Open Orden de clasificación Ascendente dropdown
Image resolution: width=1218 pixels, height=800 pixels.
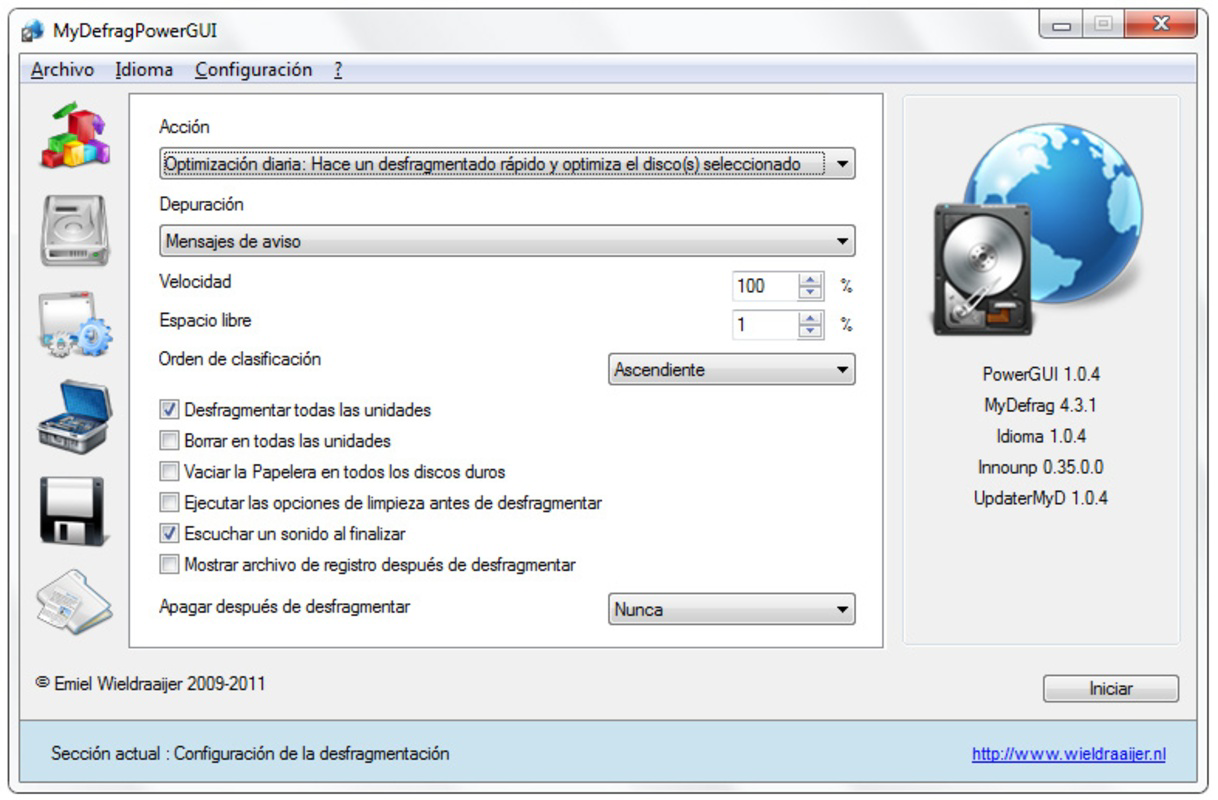(x=732, y=370)
